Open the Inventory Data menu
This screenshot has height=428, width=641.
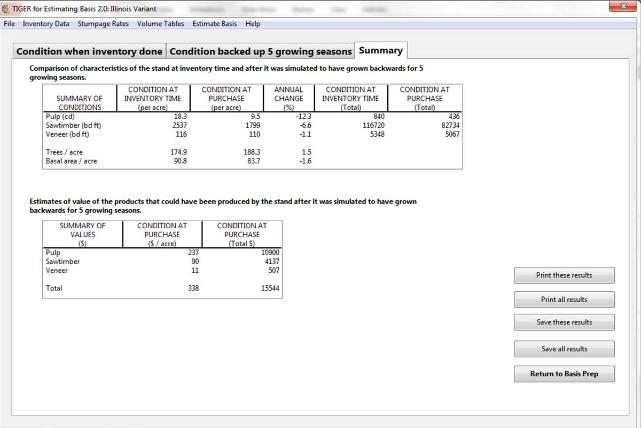(48, 23)
